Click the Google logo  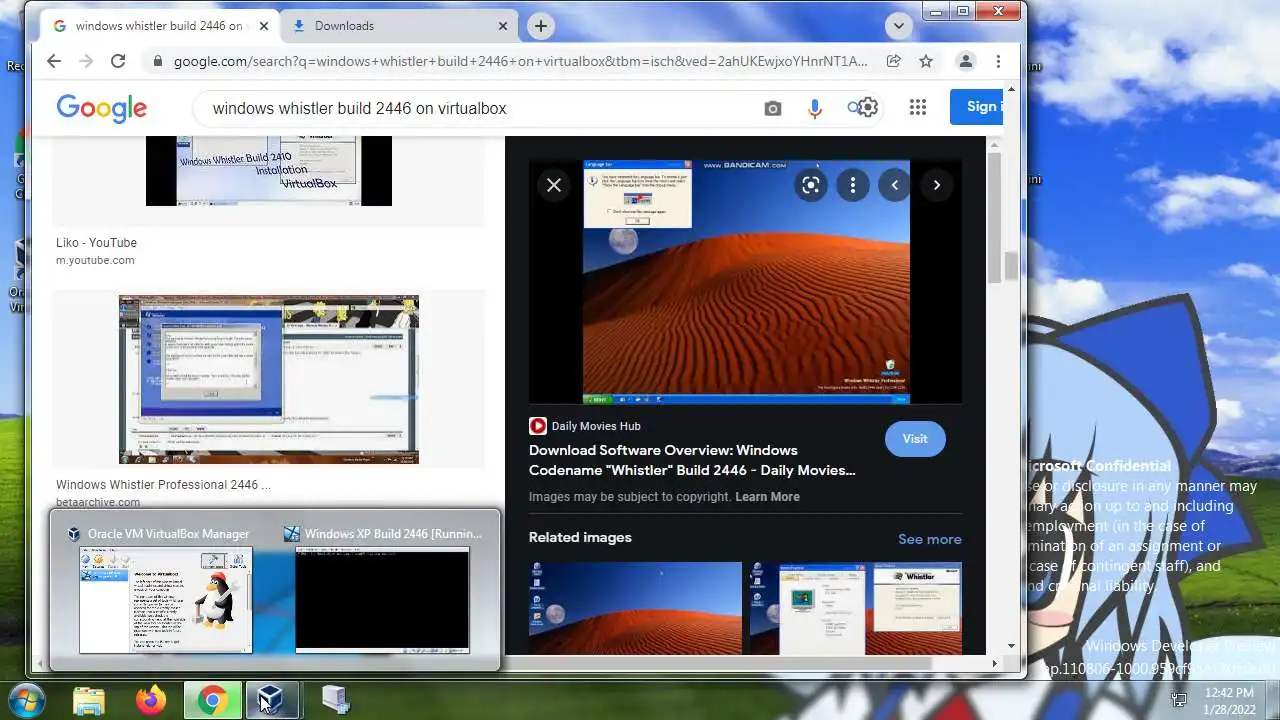pos(101,108)
